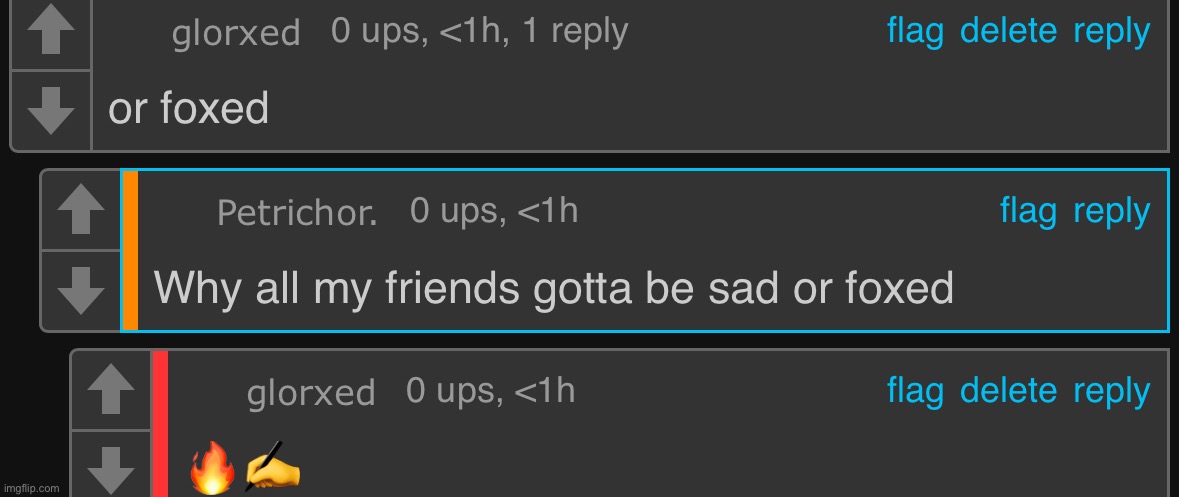Delete glorxed's emoji comment

coord(1008,392)
